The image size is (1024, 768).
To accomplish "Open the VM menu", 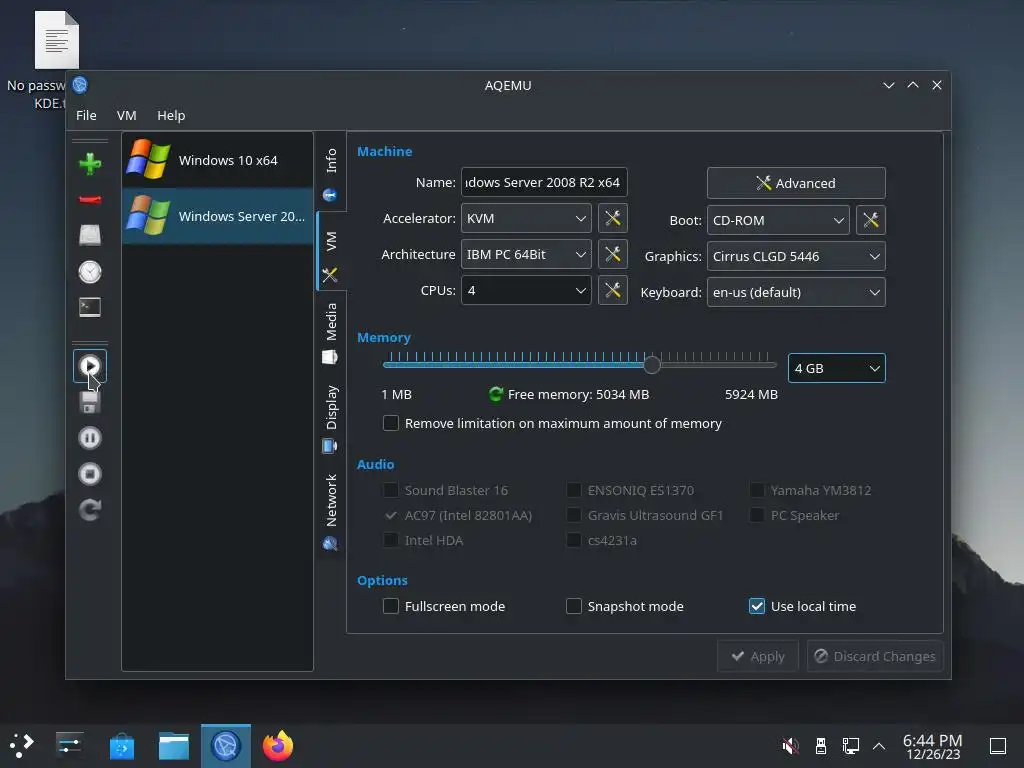I will pyautogui.click(x=127, y=115).
